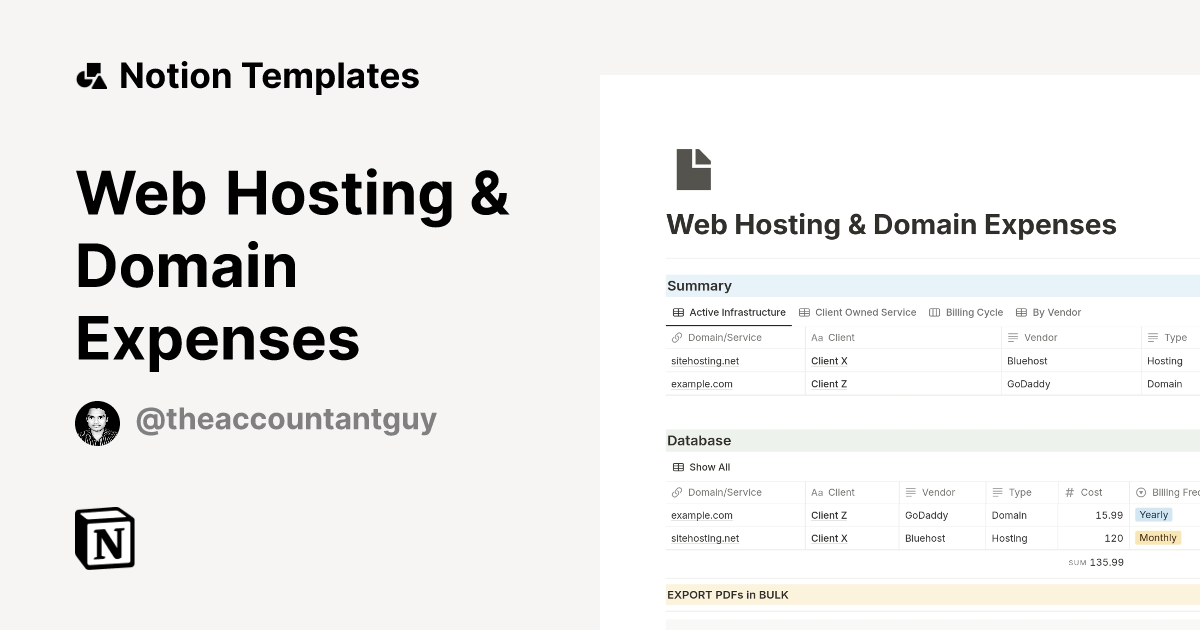Open the Billing Frequency column header dropdown
Image resolution: width=1200 pixels, height=630 pixels.
[x=1165, y=492]
